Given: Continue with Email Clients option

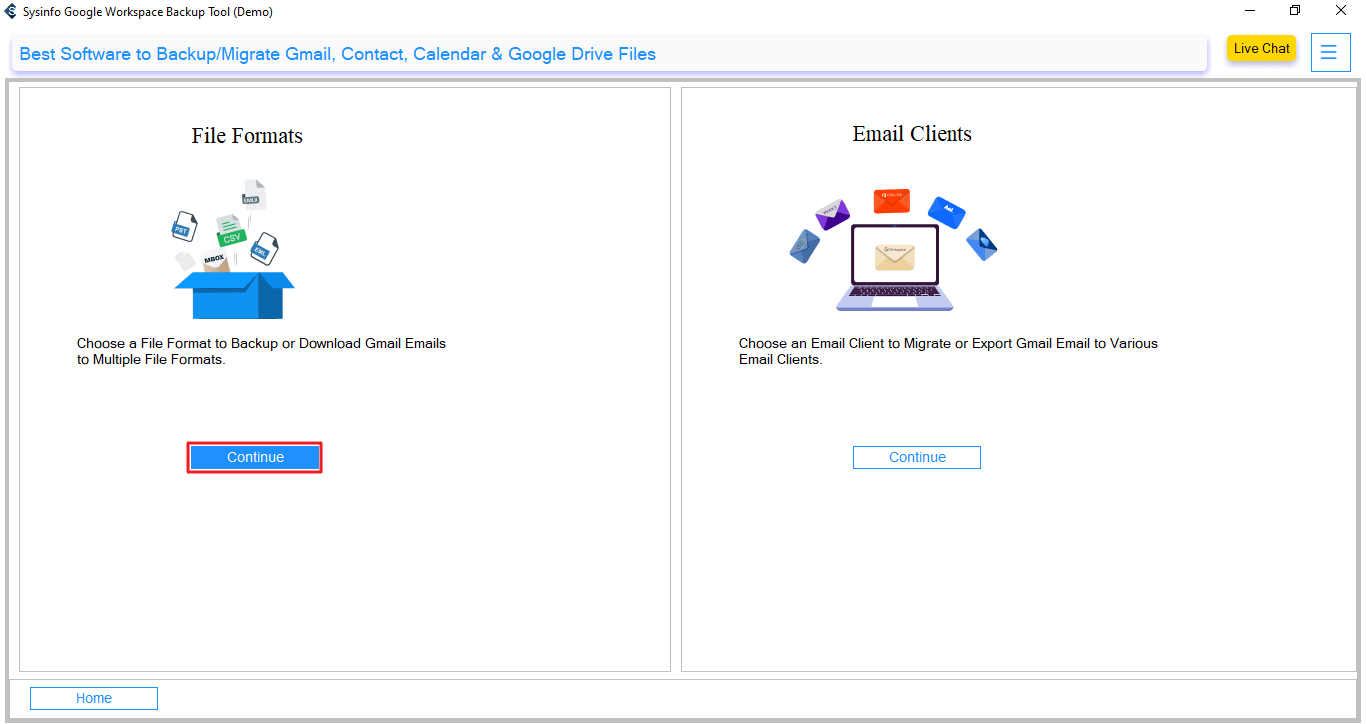Looking at the screenshot, I should click(x=916, y=457).
